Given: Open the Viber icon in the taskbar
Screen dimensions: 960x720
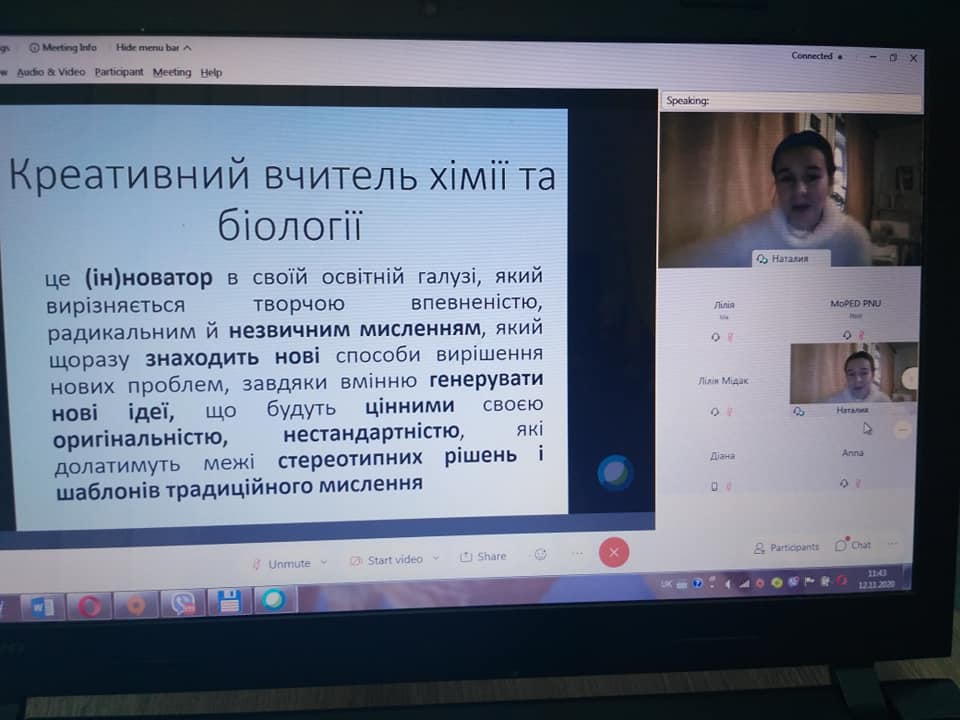Looking at the screenshot, I should click(183, 604).
